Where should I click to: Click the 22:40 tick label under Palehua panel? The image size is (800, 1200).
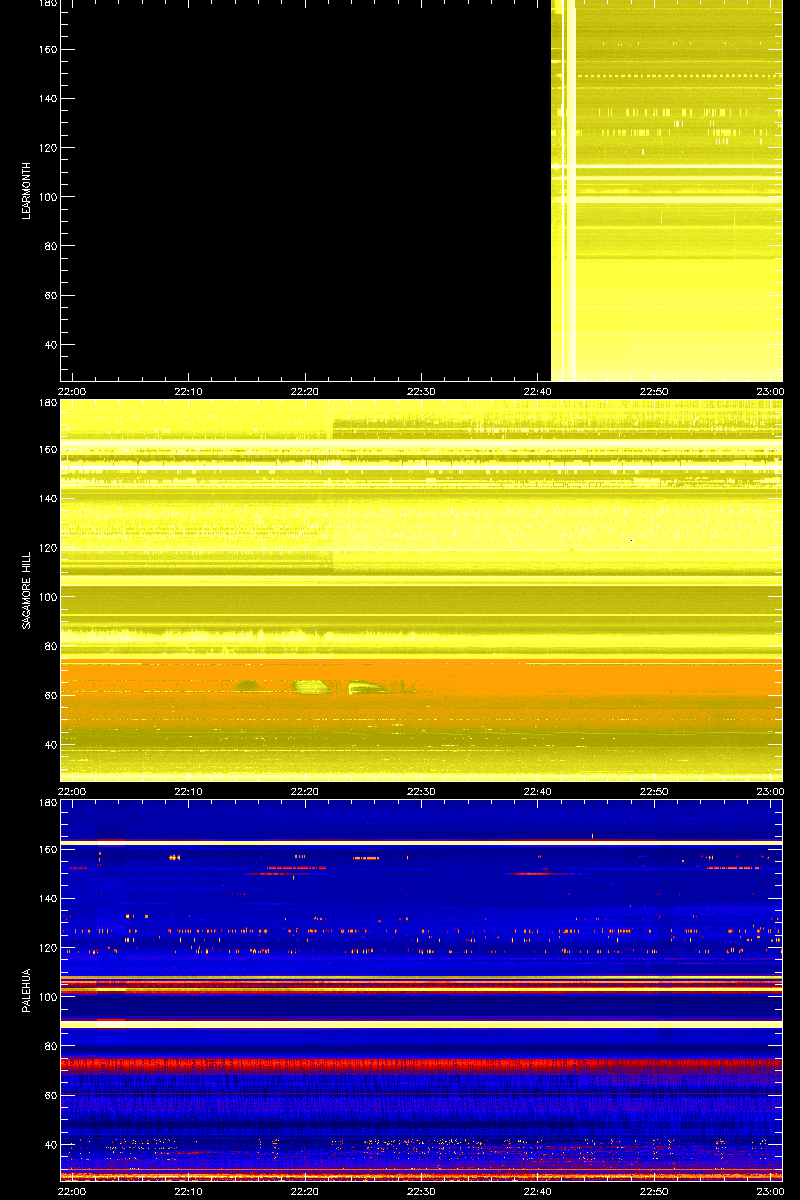pos(538,1191)
